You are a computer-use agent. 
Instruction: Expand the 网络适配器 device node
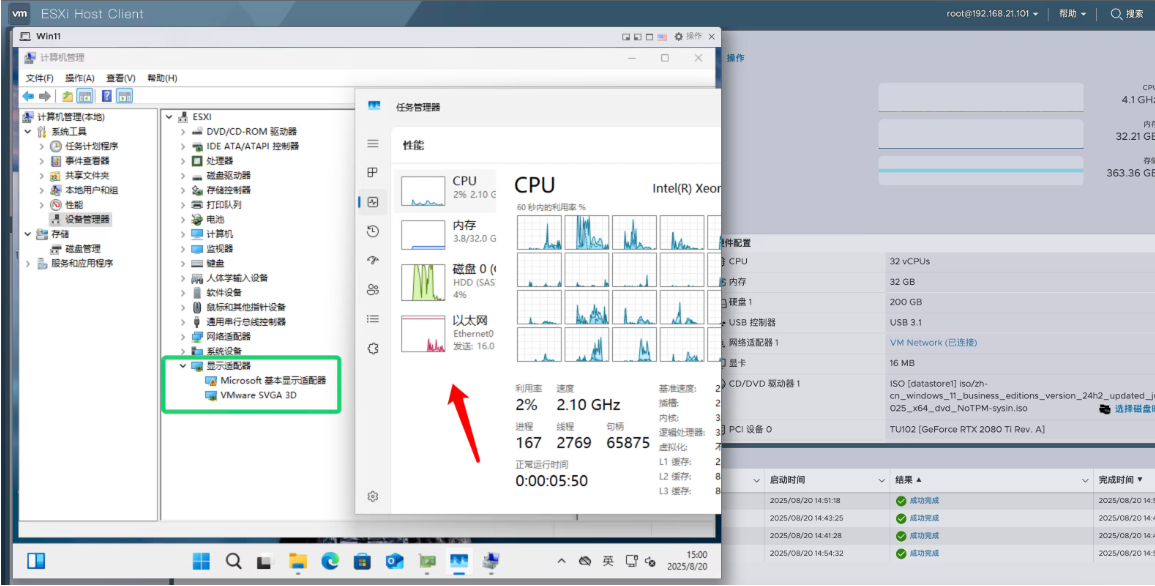(183, 336)
